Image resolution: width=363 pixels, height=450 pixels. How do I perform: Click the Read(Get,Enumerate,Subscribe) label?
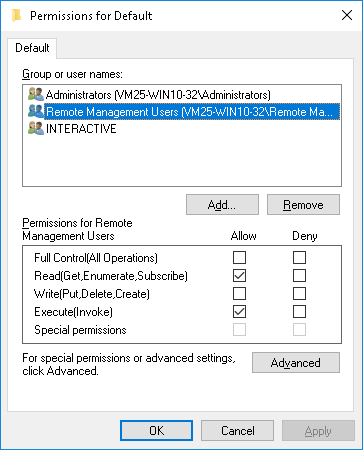pyautogui.click(x=111, y=276)
